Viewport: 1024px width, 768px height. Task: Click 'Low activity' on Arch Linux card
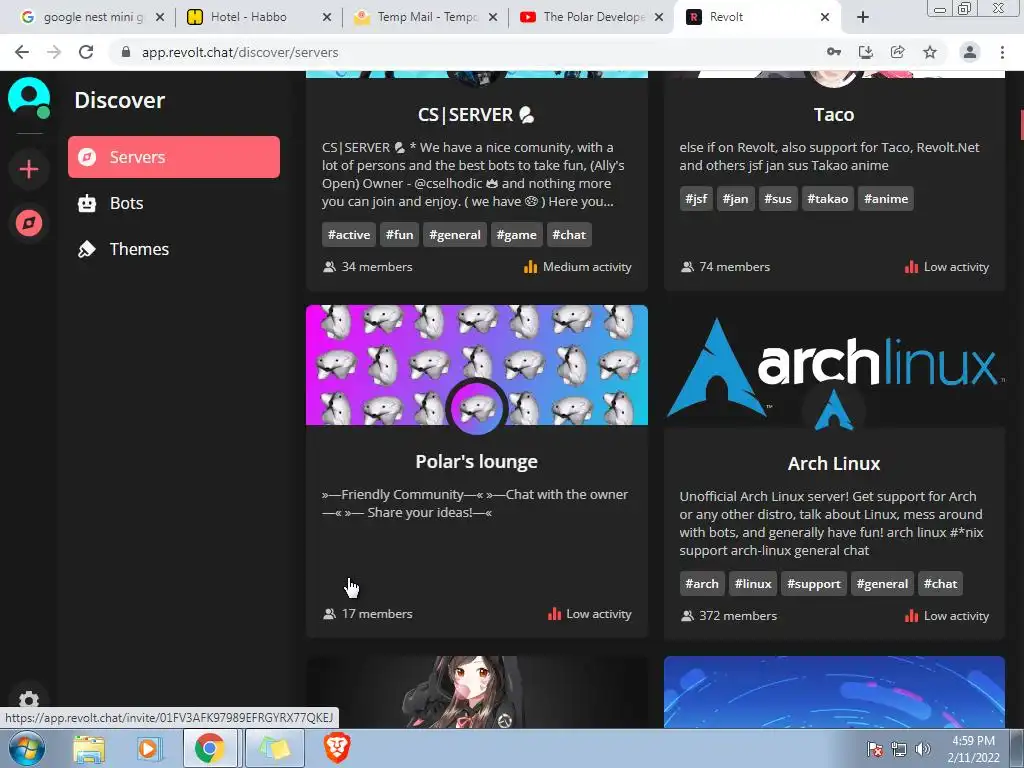[x=947, y=616]
